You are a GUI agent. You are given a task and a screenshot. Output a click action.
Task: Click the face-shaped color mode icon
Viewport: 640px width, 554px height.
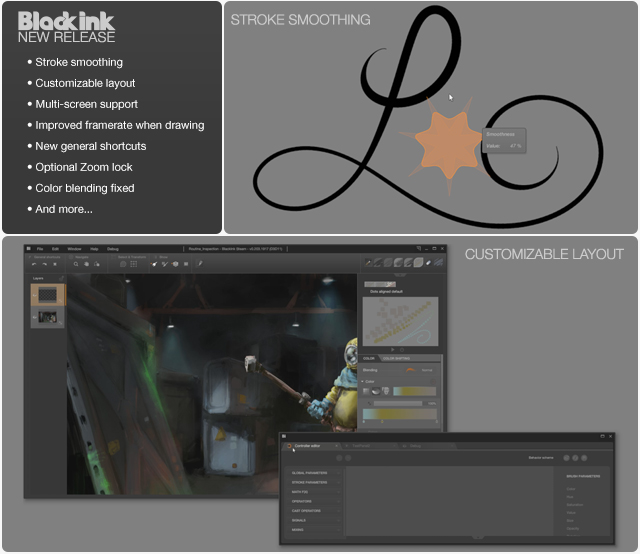pyautogui.click(x=385, y=392)
